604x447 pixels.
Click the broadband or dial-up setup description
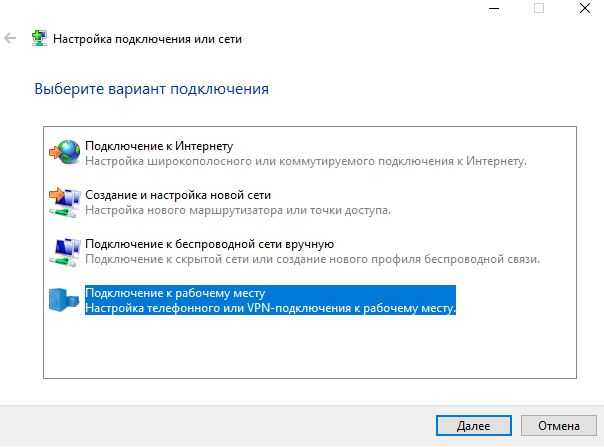click(x=306, y=161)
